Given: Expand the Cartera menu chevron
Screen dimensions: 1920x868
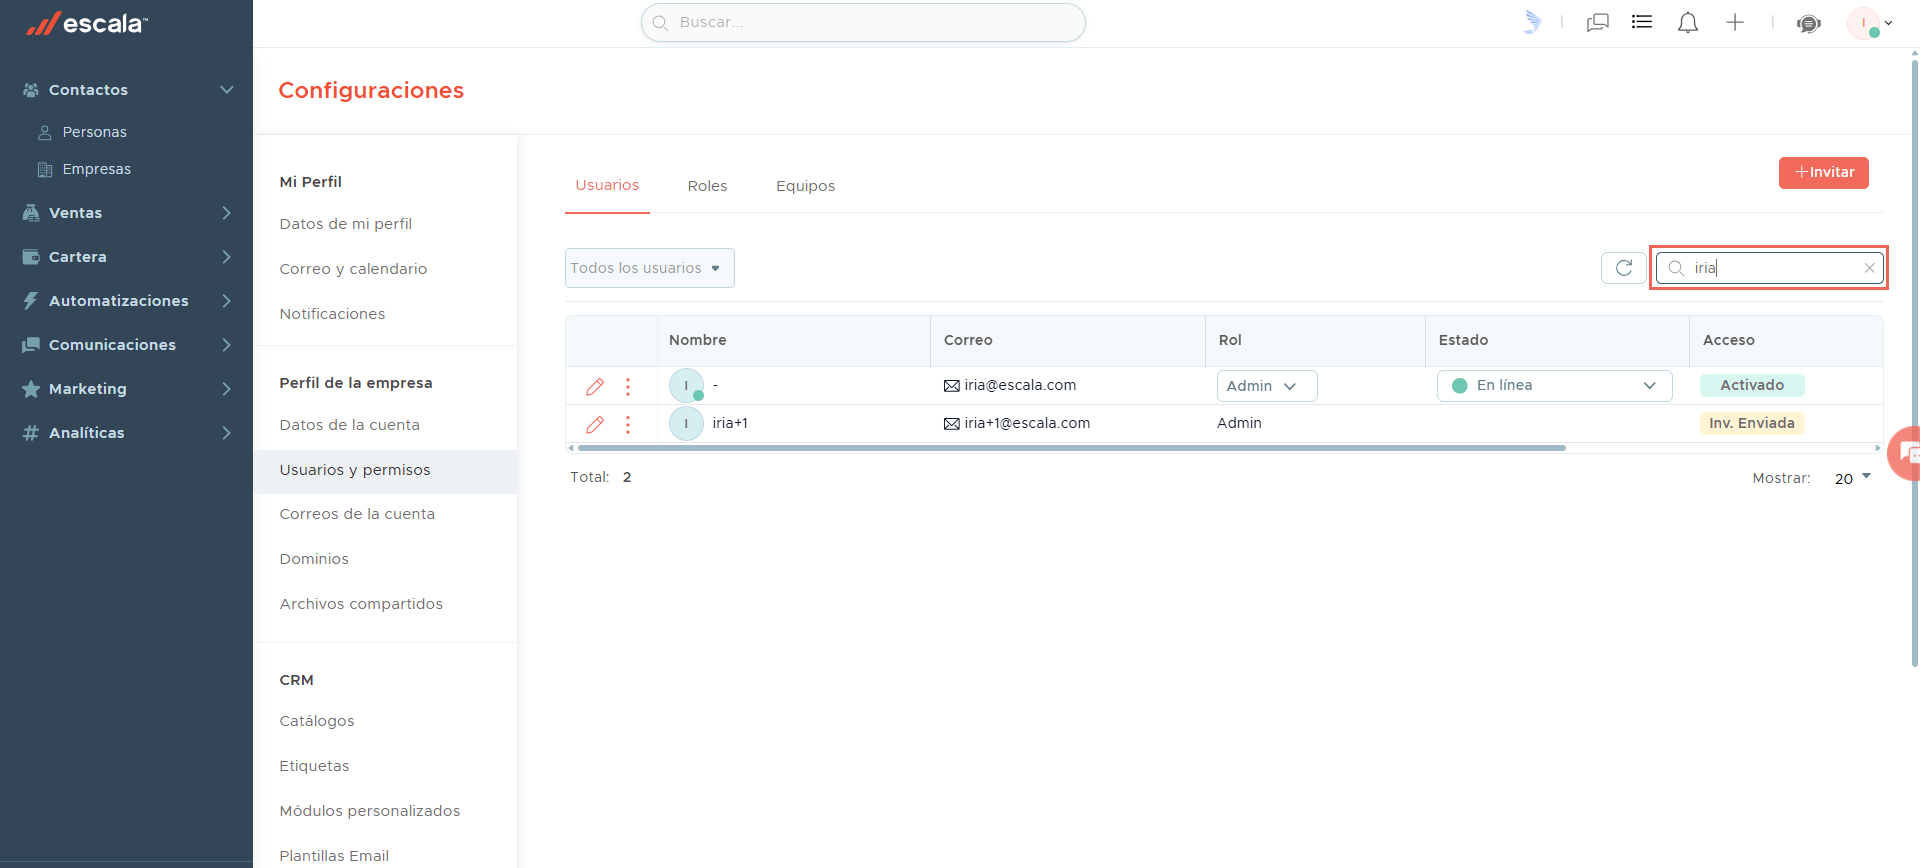Looking at the screenshot, I should coord(227,257).
